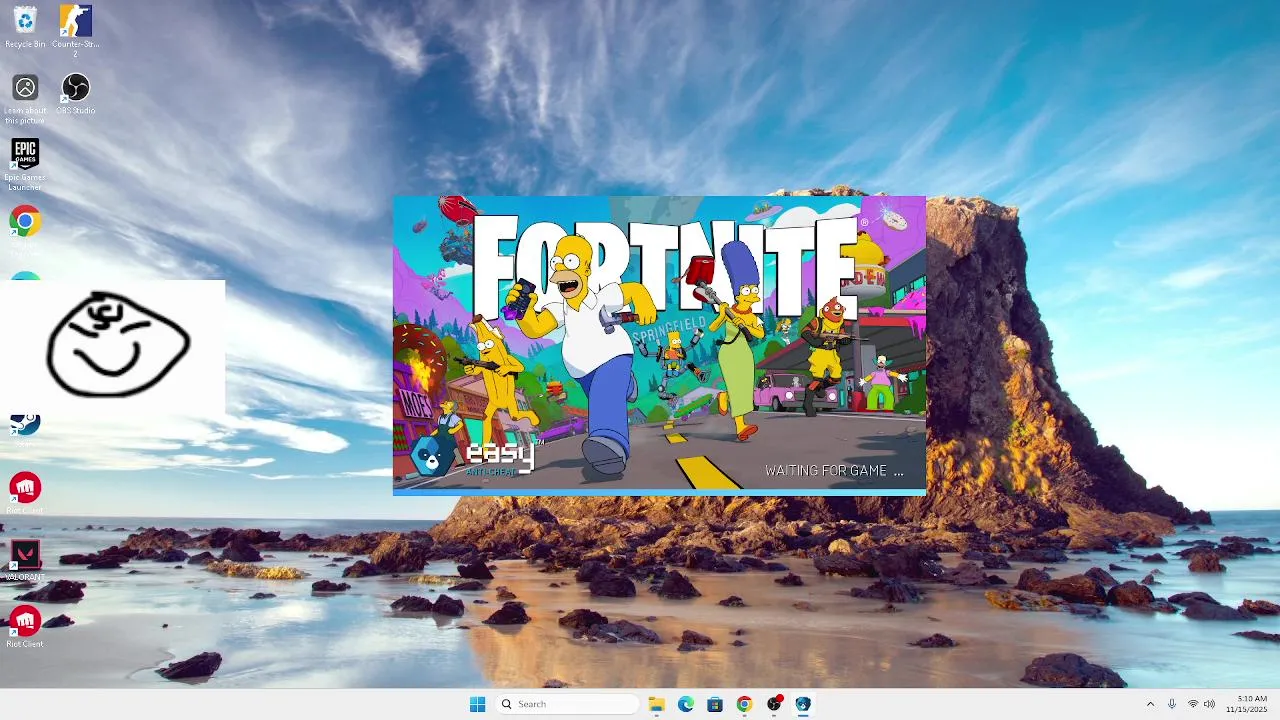Screen dimensions: 1280x720
Task: Select the Epic Games Launcher shortcut
Action: point(25,164)
